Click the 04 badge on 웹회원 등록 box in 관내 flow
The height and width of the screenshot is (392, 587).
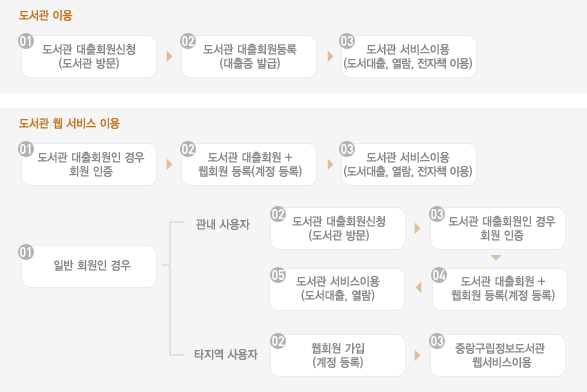[439, 275]
